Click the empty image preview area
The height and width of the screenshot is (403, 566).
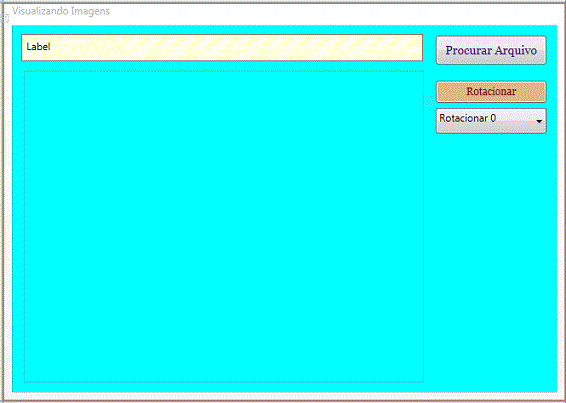pos(224,226)
